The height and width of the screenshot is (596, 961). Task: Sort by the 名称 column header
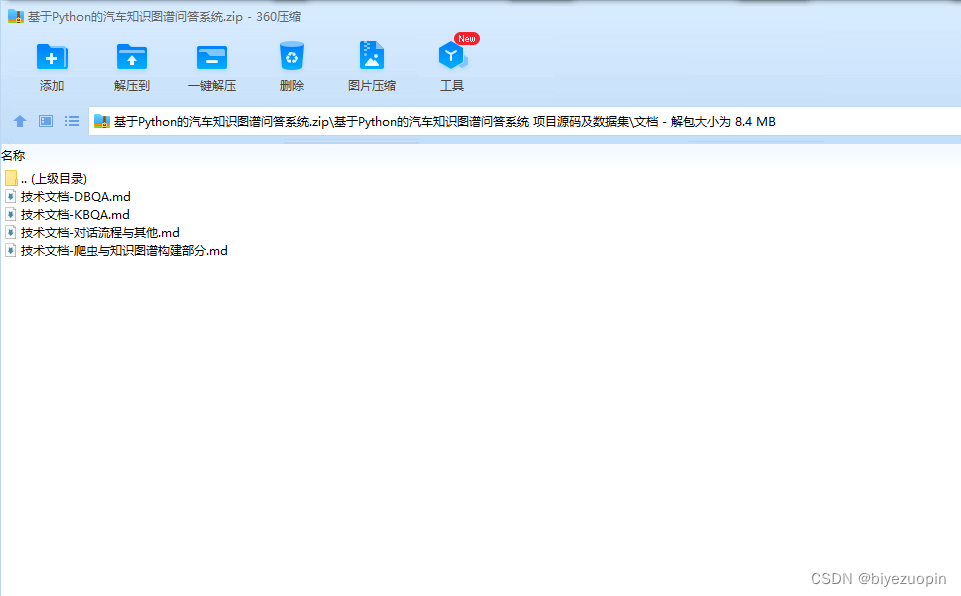[x=13, y=156]
